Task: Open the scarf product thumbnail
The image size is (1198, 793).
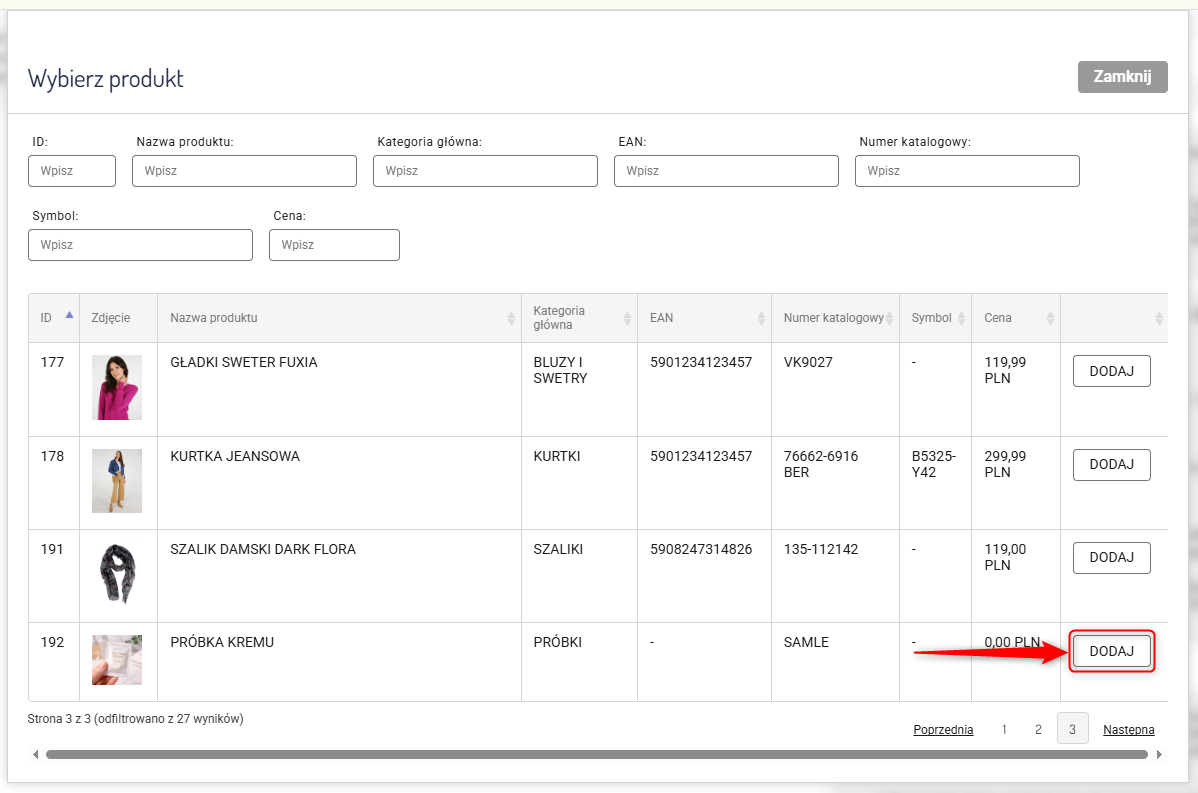Action: [117, 574]
